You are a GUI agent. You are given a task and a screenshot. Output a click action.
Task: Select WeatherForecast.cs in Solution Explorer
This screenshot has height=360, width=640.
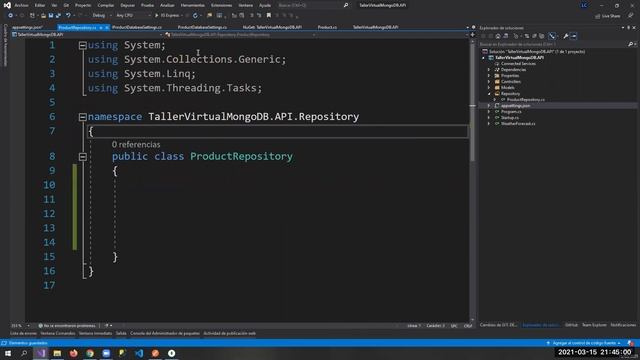(518, 124)
